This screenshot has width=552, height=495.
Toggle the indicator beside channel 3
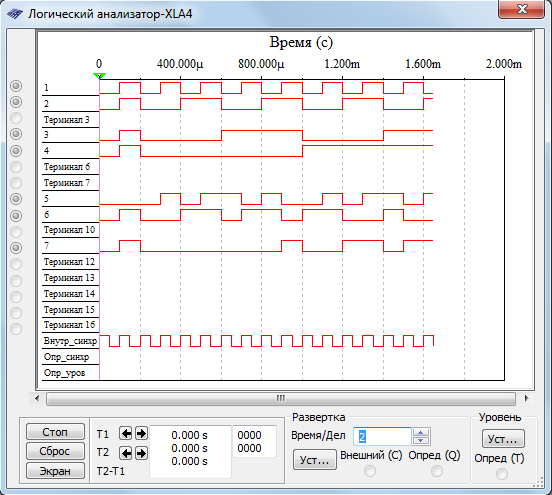pyautogui.click(x=16, y=134)
